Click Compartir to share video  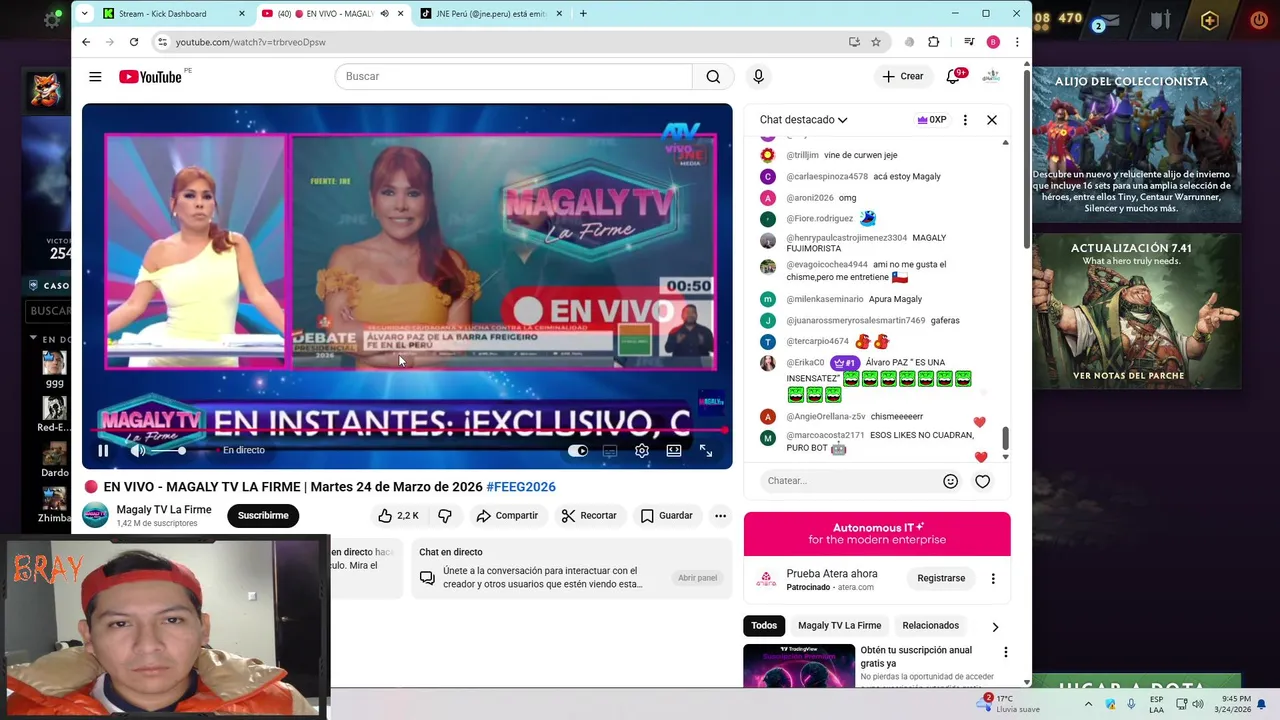click(x=507, y=516)
